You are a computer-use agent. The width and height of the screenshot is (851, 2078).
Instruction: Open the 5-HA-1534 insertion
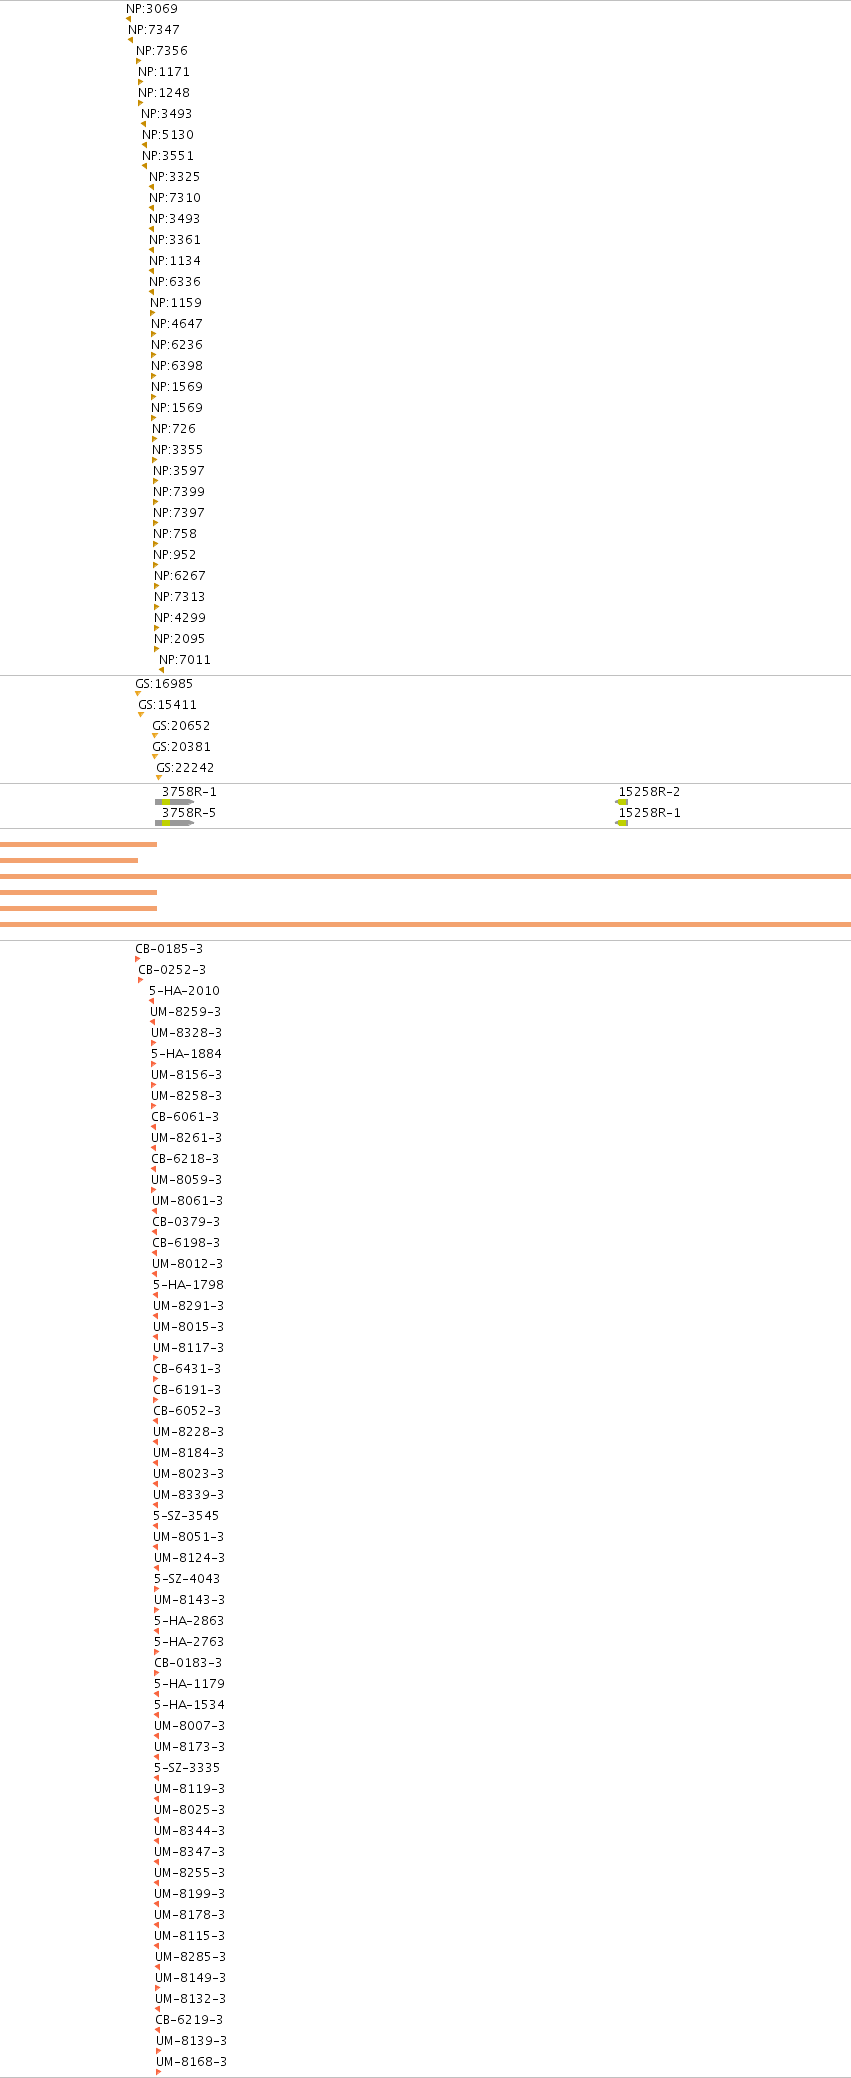(x=189, y=1705)
